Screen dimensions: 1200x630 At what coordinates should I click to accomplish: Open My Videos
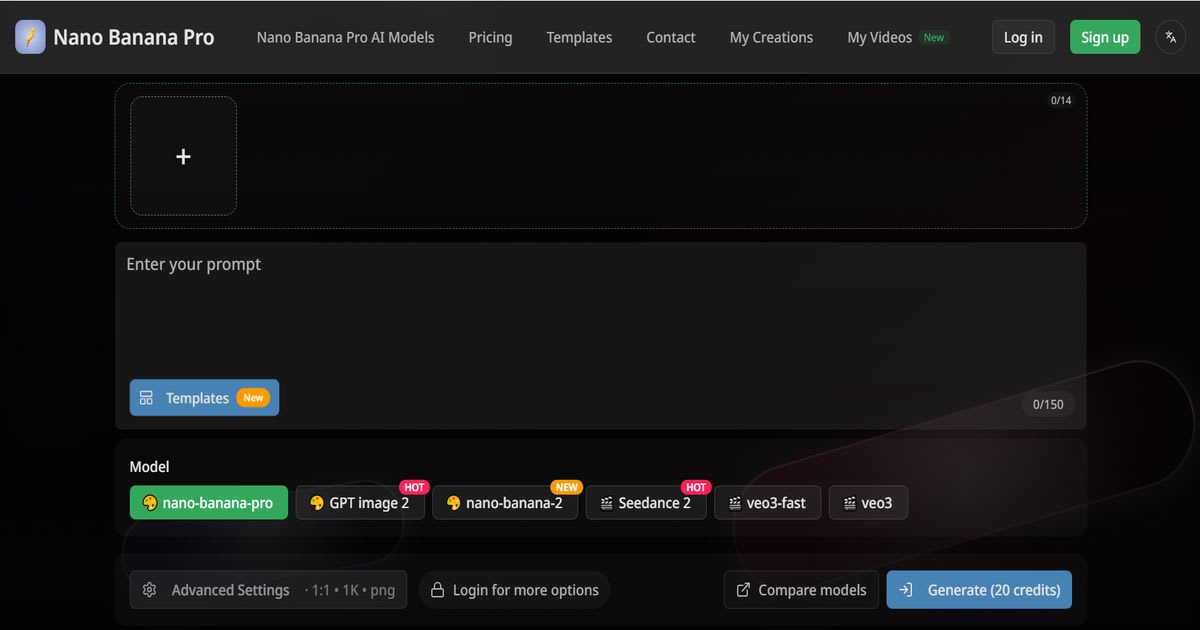(880, 37)
